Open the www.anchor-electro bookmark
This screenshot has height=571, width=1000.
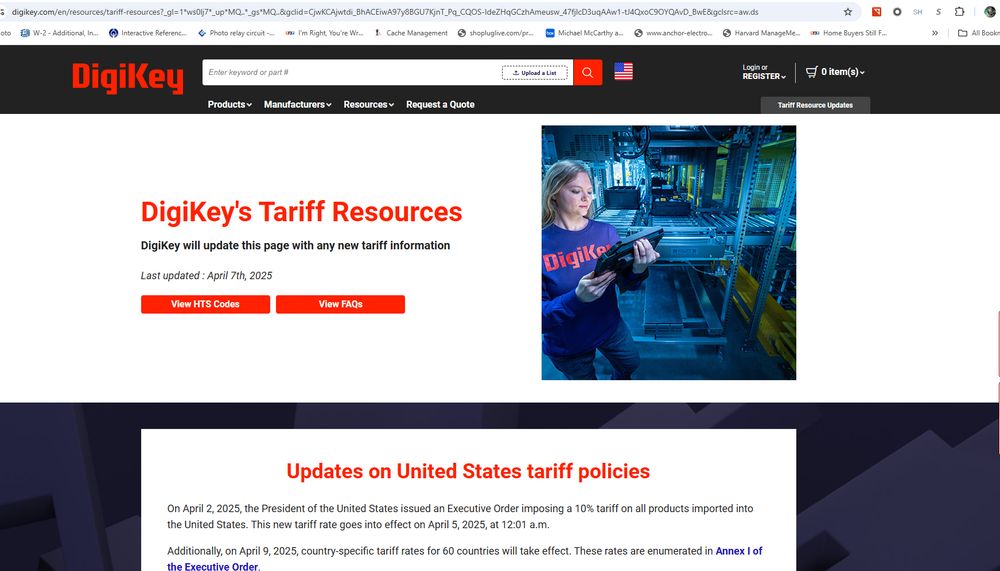point(673,33)
